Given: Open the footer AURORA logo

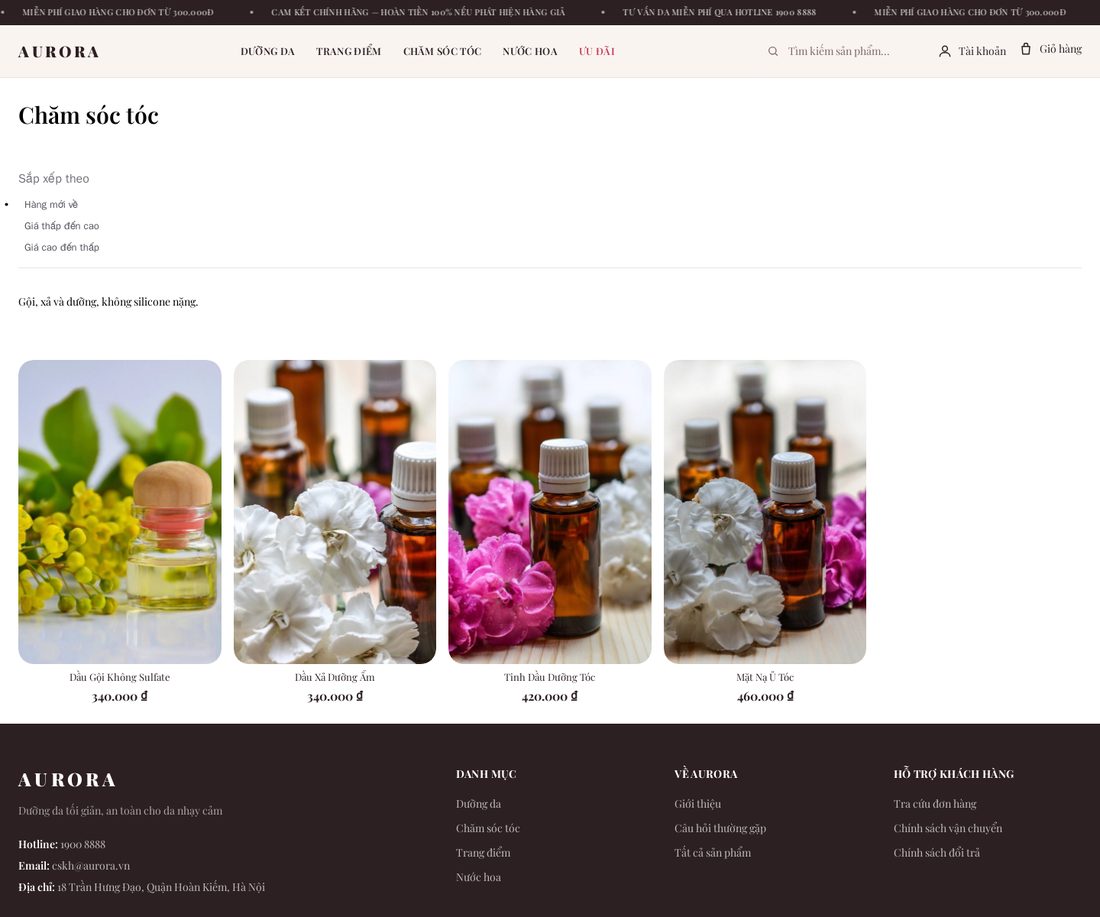Looking at the screenshot, I should pos(67,780).
